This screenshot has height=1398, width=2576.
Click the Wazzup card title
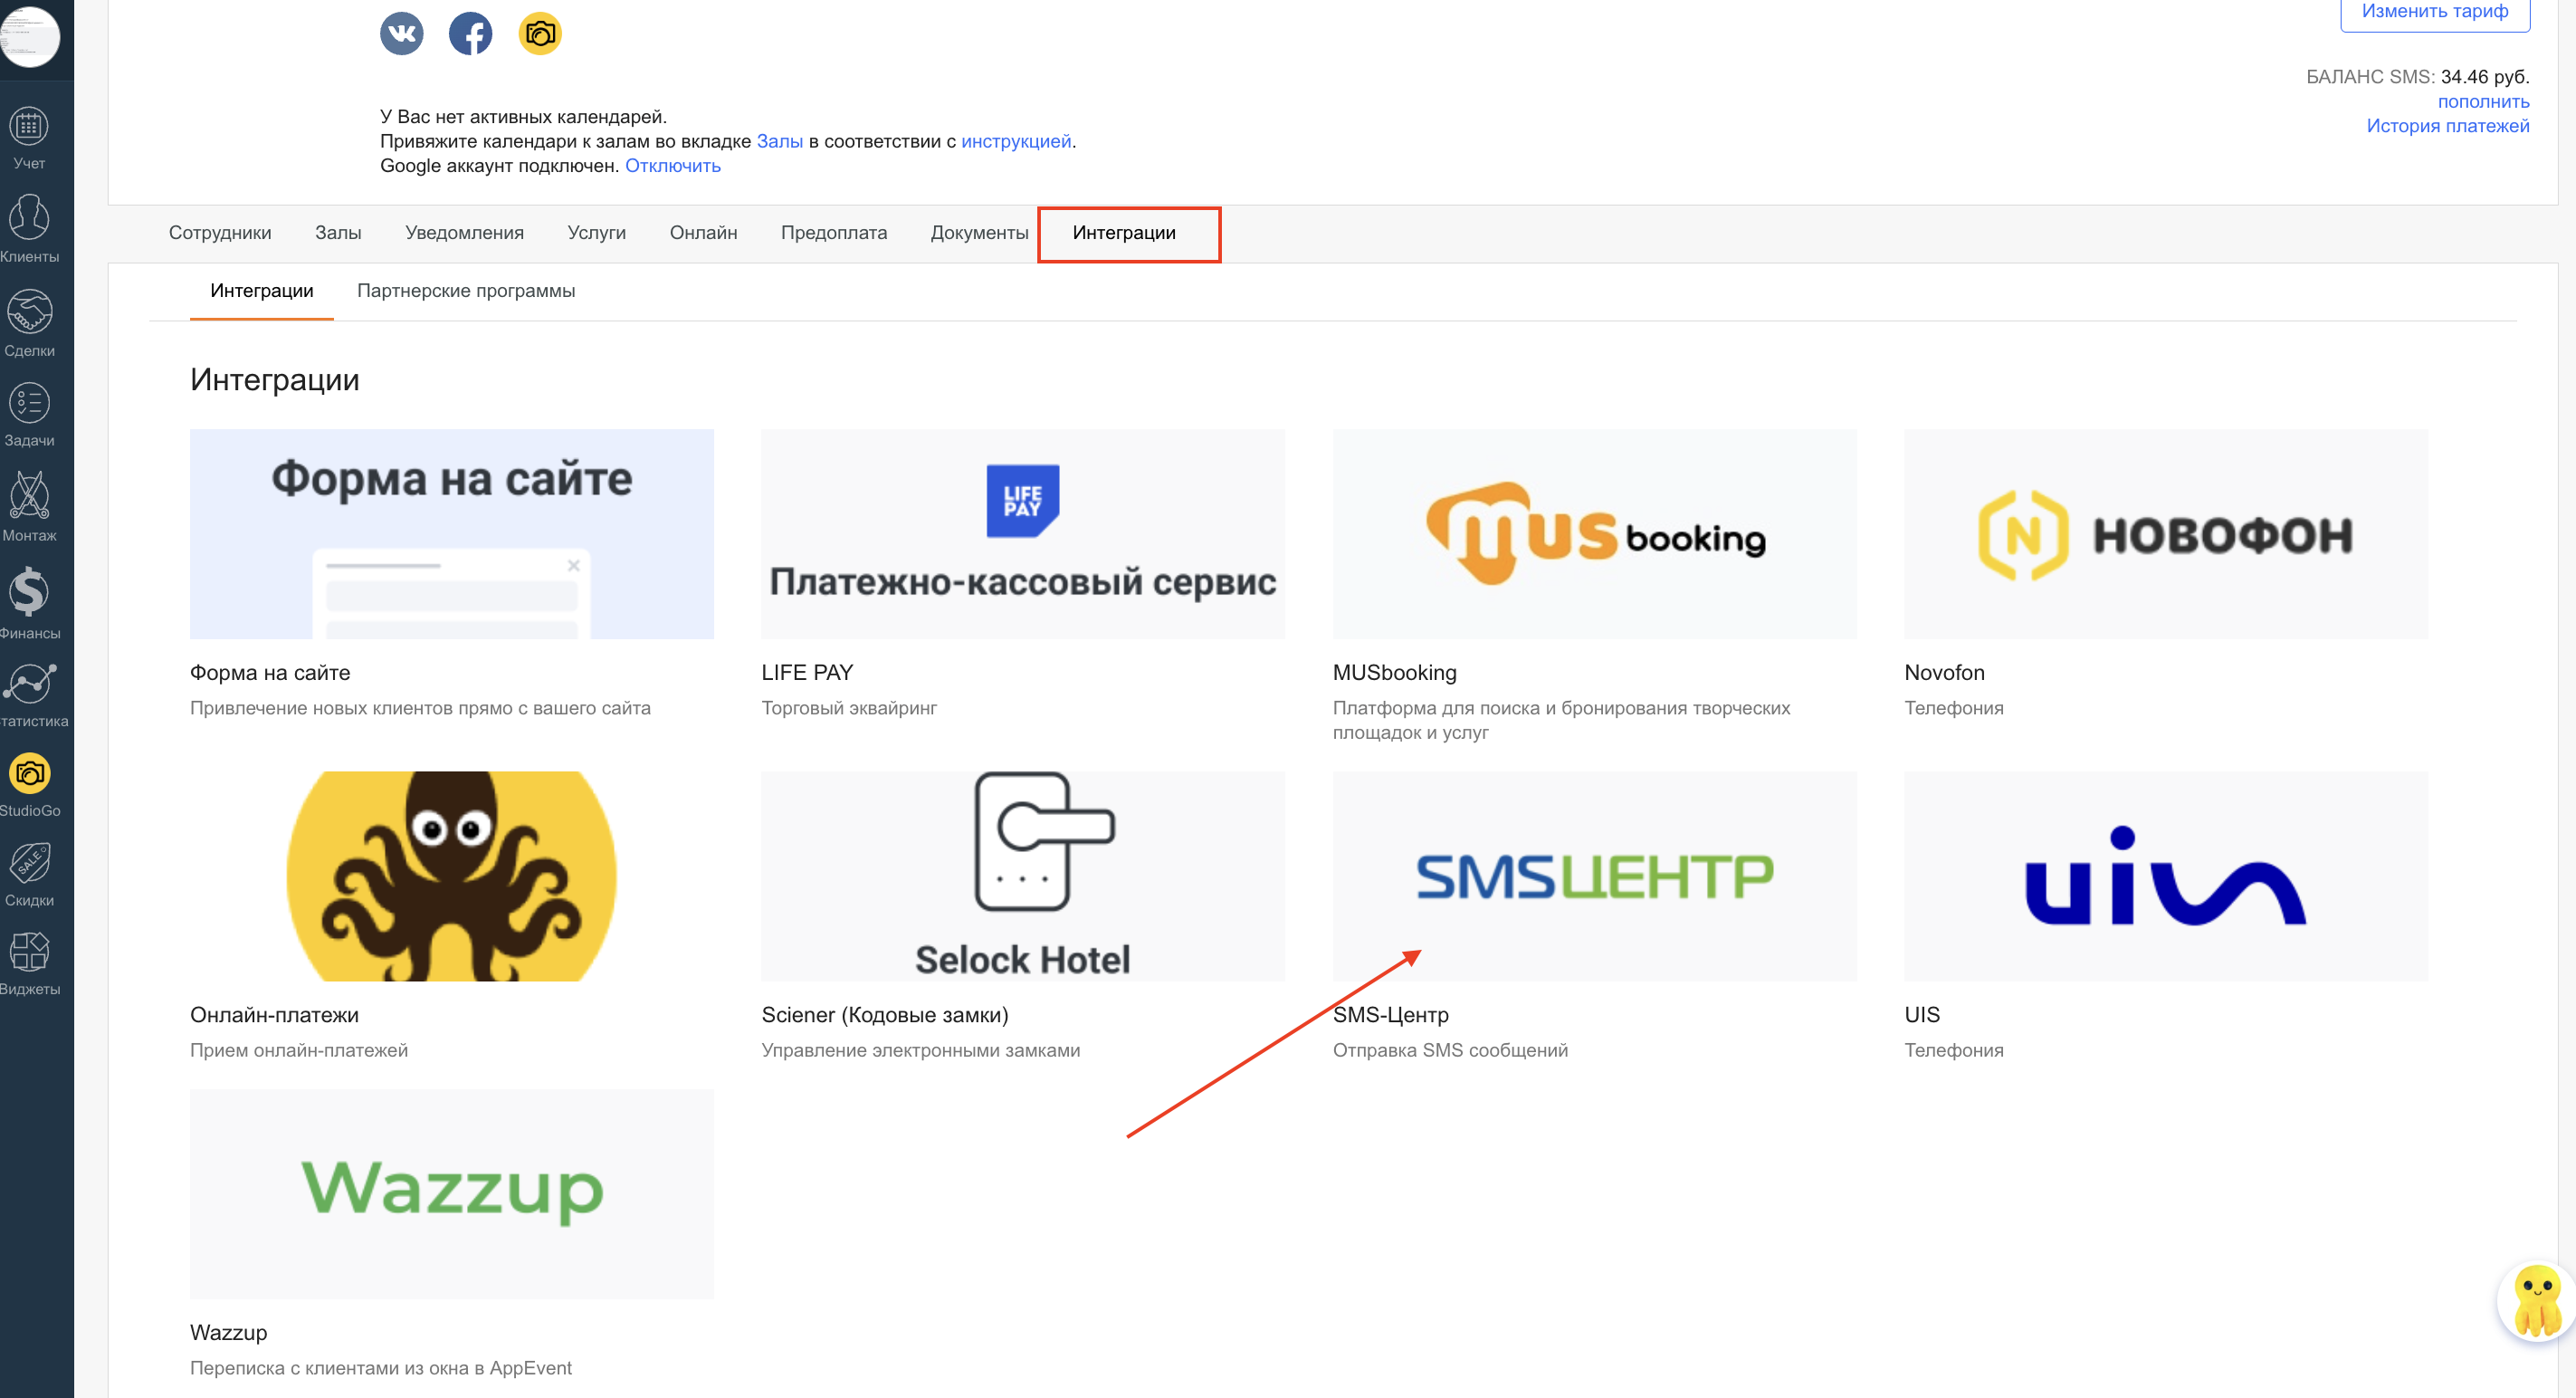tap(228, 1333)
